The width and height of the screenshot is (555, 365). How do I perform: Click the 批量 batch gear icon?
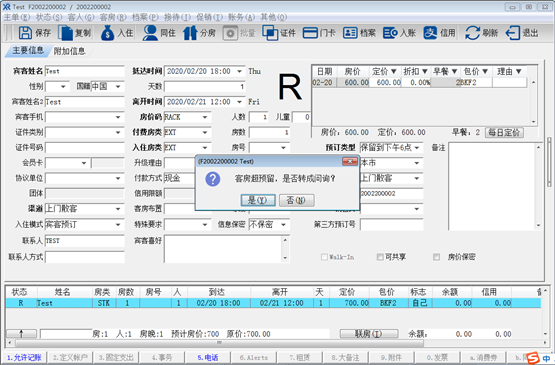click(x=230, y=33)
